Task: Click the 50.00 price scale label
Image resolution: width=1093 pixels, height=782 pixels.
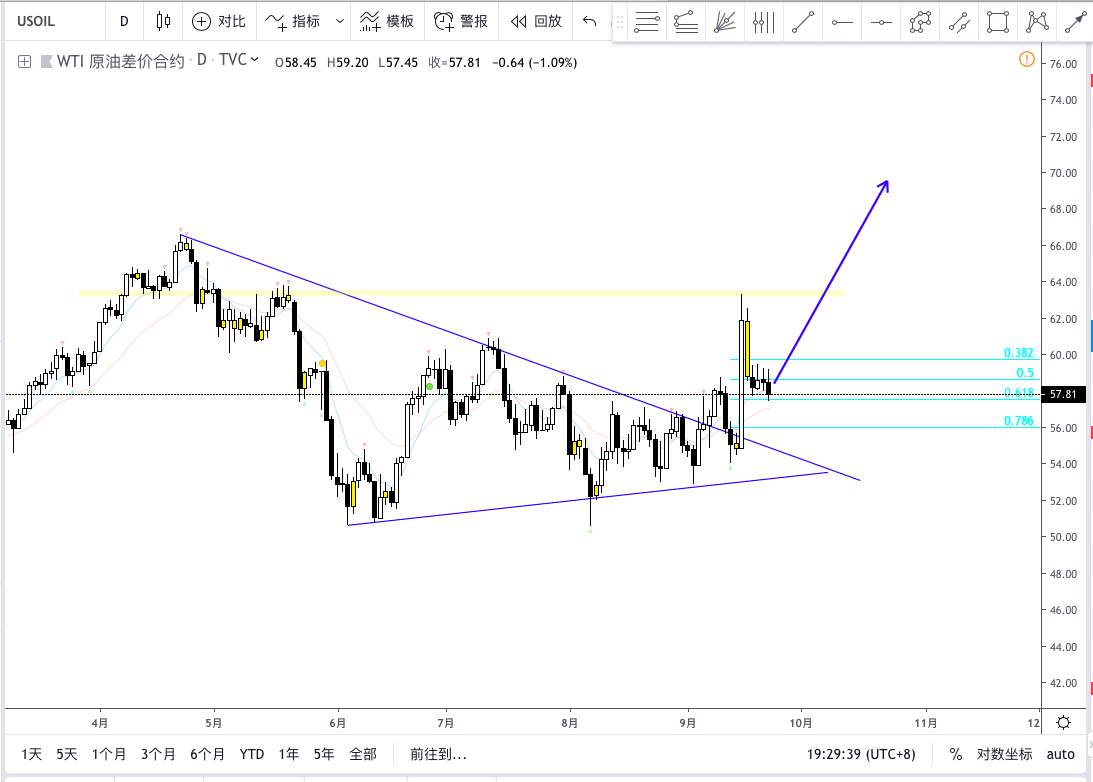Action: [x=1063, y=537]
